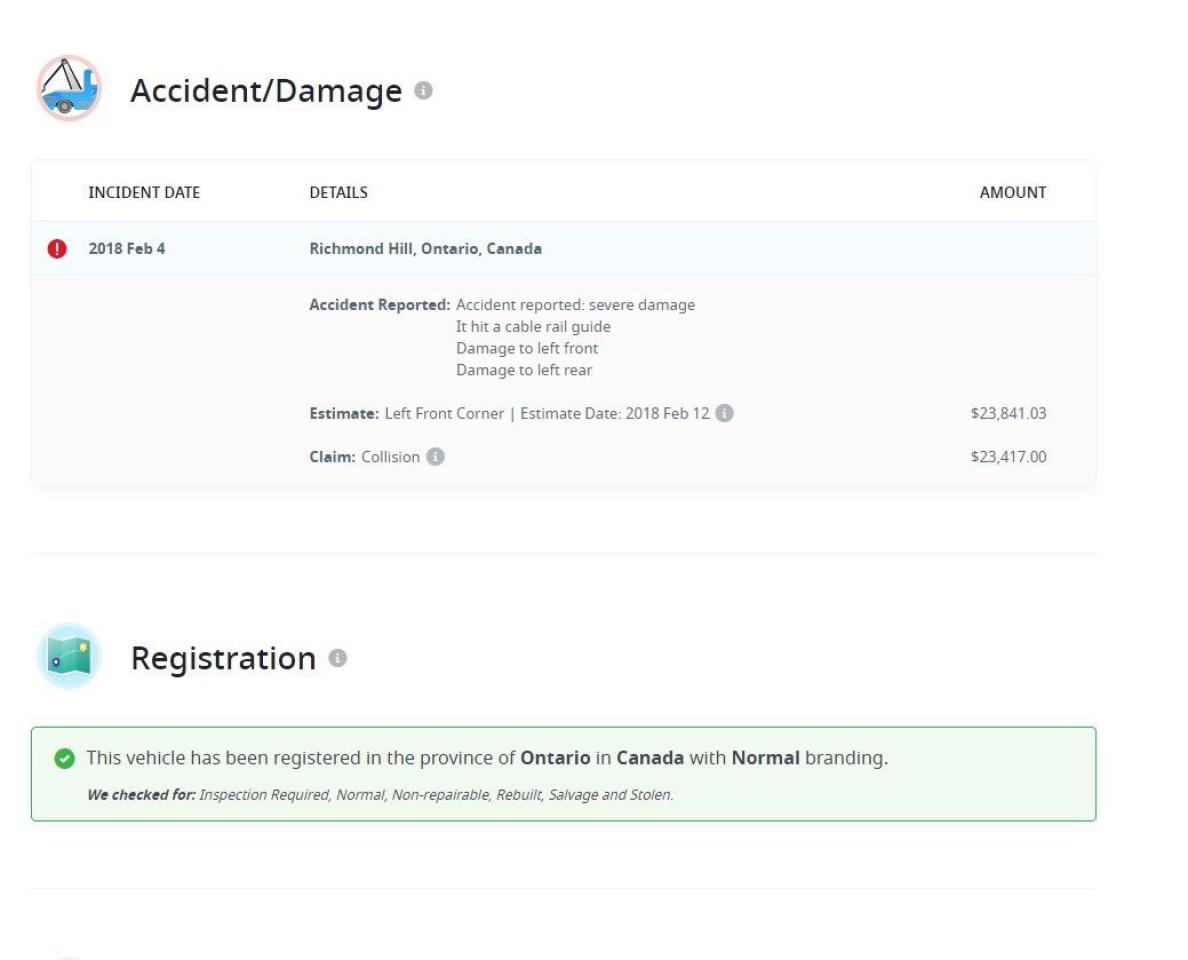Click the Estimate Left Front Corner line
Viewport: 1188px width, 960px height.
tap(509, 413)
